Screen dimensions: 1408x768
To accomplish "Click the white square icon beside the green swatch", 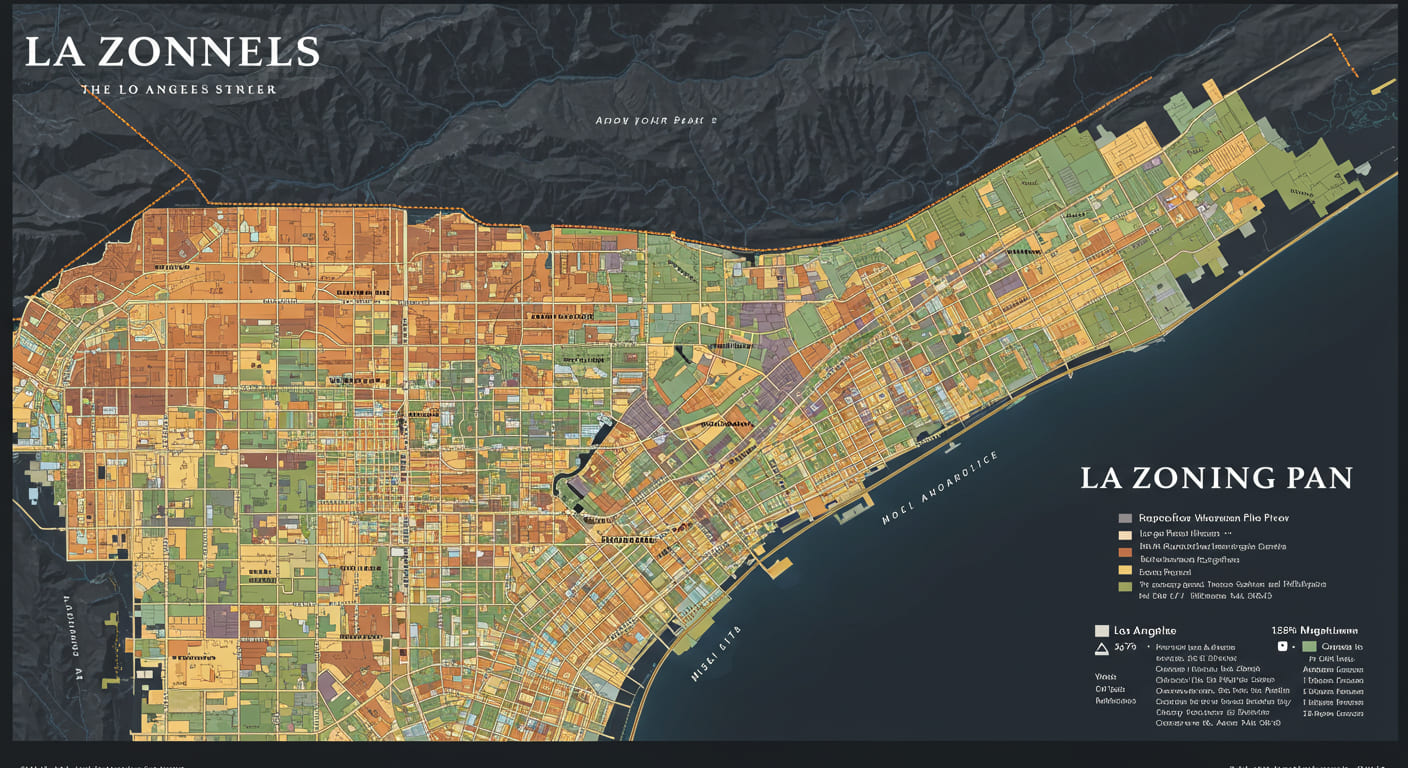I will (x=1283, y=646).
